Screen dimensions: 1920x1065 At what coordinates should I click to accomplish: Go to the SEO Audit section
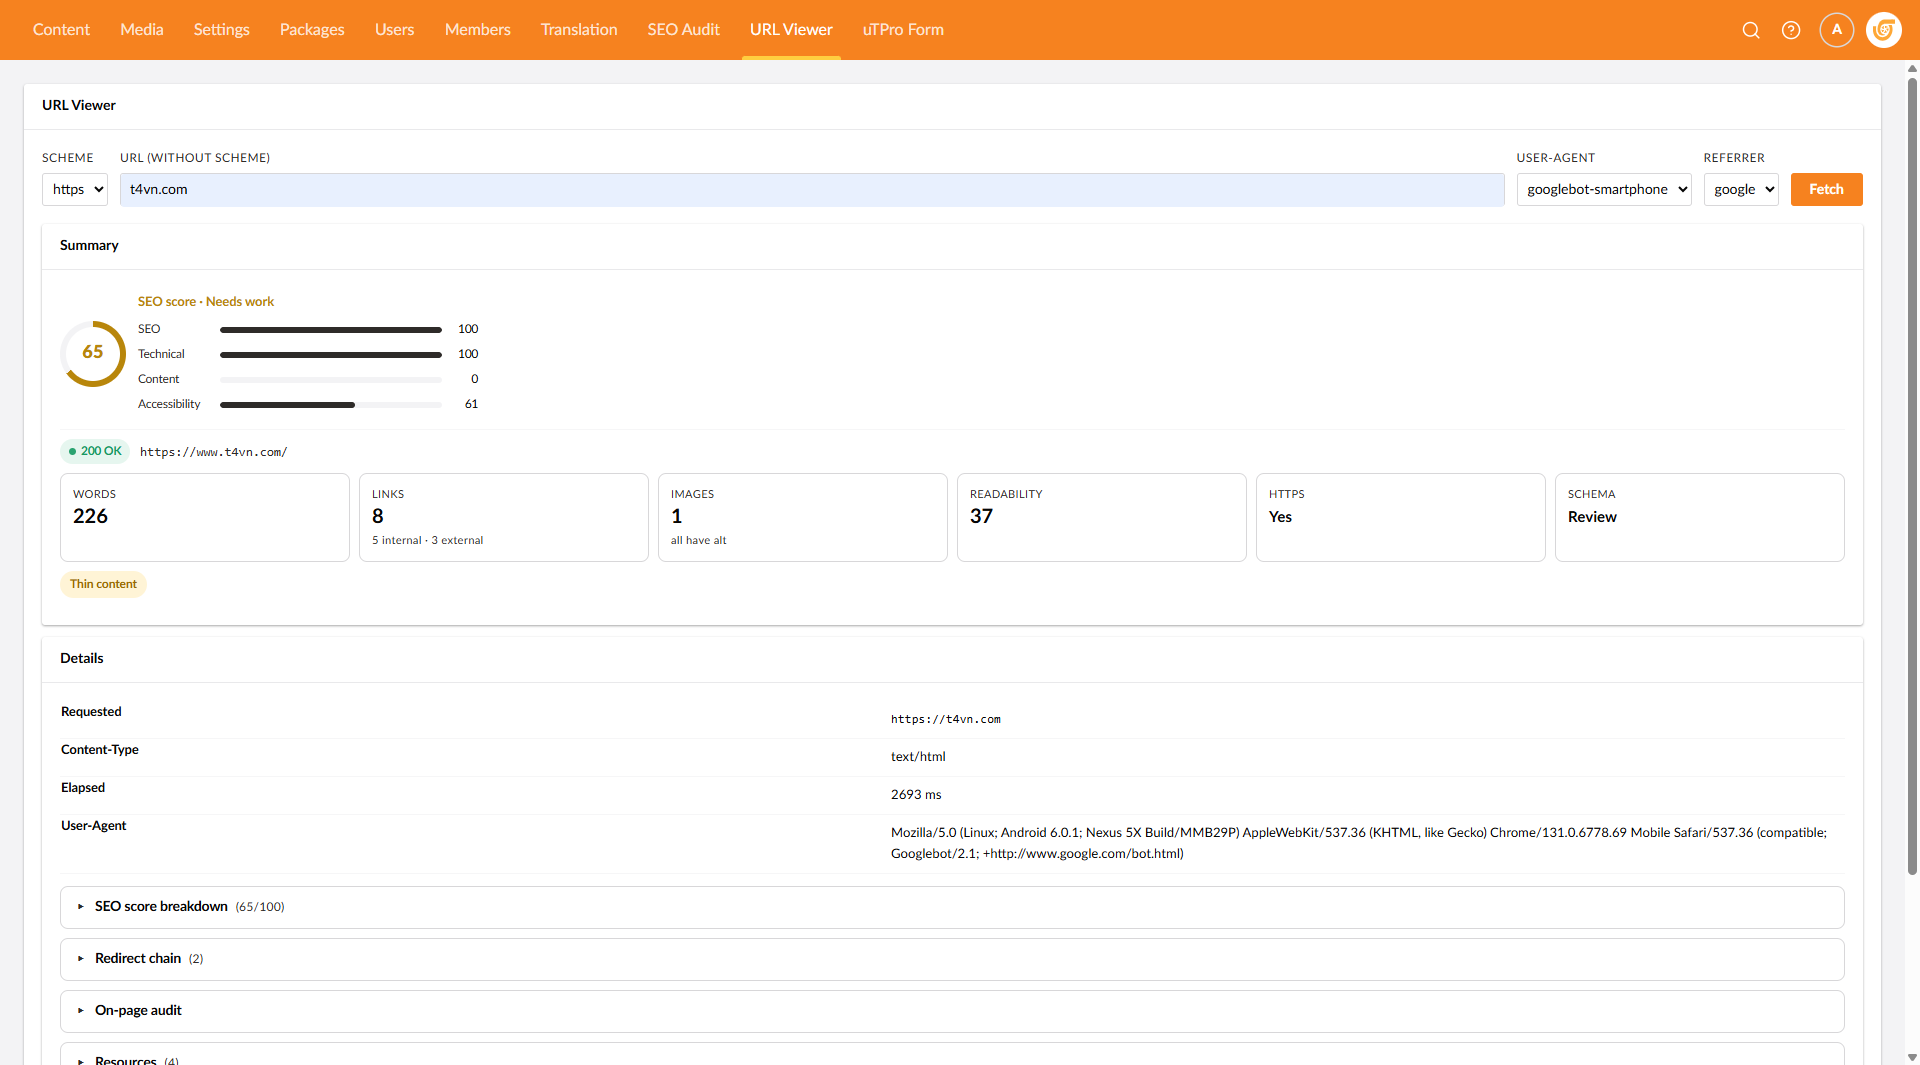click(684, 30)
